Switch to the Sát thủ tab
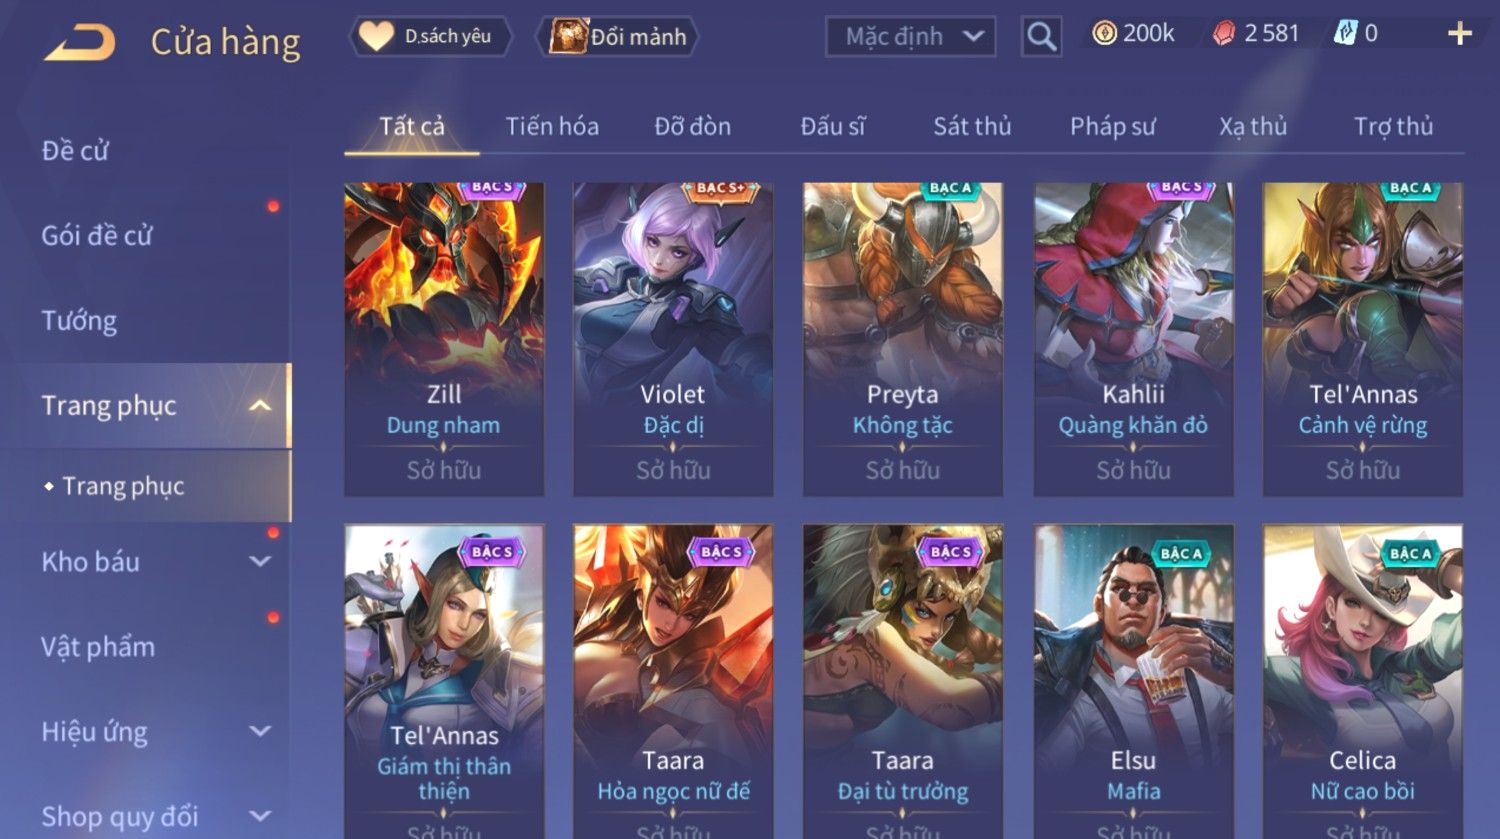Screen dimensions: 1500x839 pos(972,126)
